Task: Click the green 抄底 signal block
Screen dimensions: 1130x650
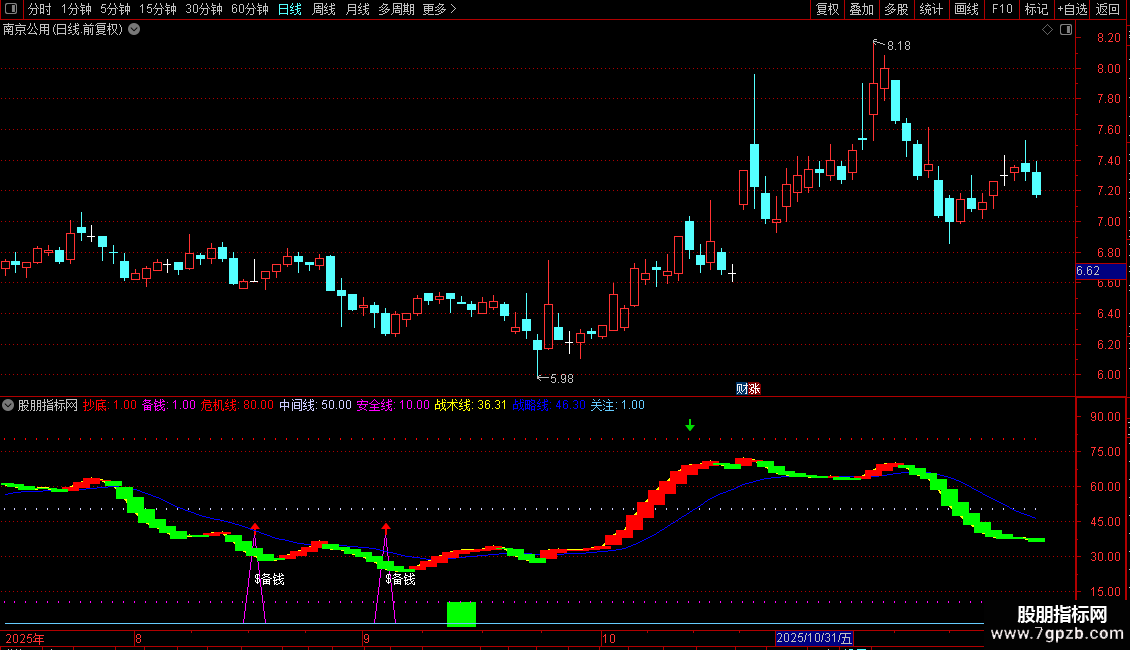Action: tap(461, 614)
